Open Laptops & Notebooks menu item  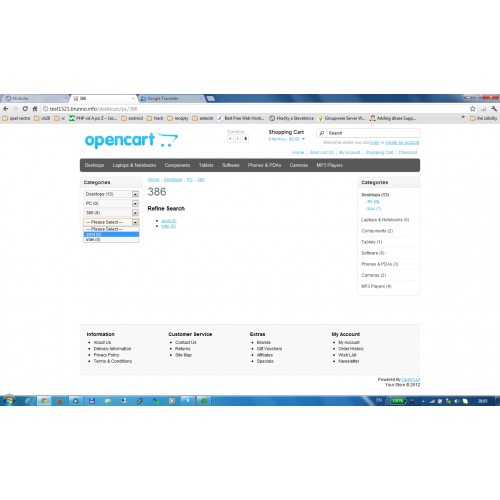[134, 165]
